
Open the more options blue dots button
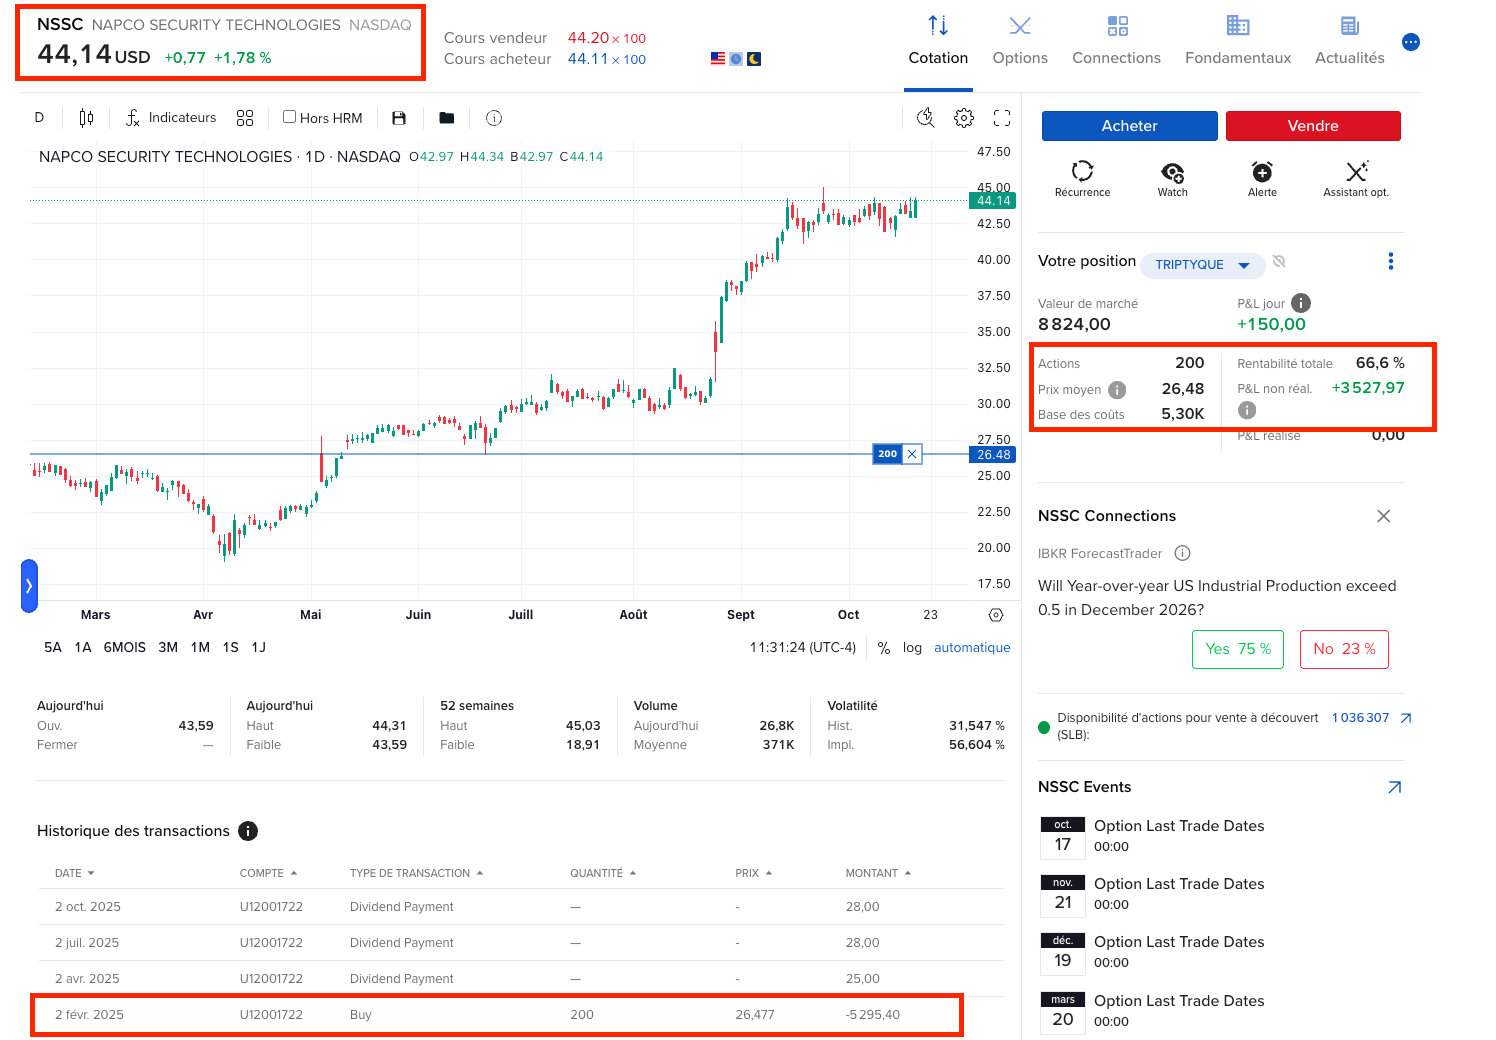click(x=1411, y=42)
